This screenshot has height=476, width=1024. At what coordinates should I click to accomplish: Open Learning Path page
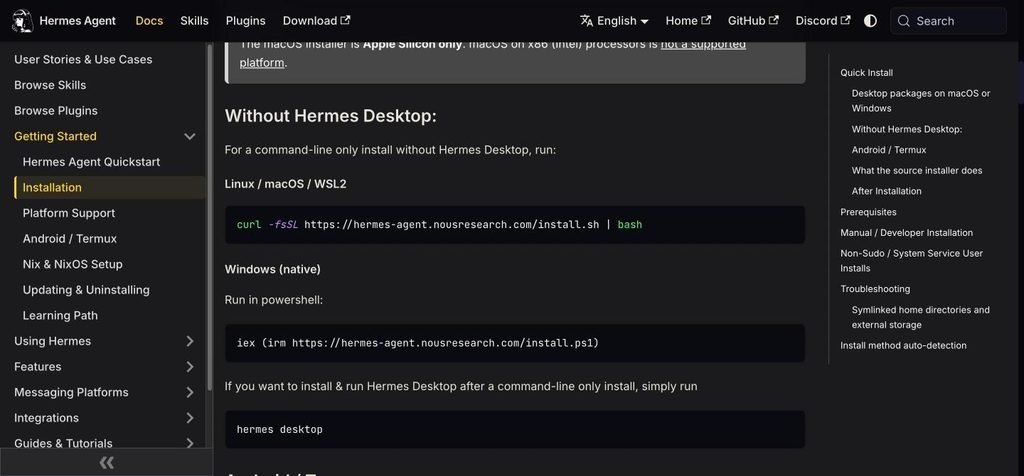coord(60,315)
